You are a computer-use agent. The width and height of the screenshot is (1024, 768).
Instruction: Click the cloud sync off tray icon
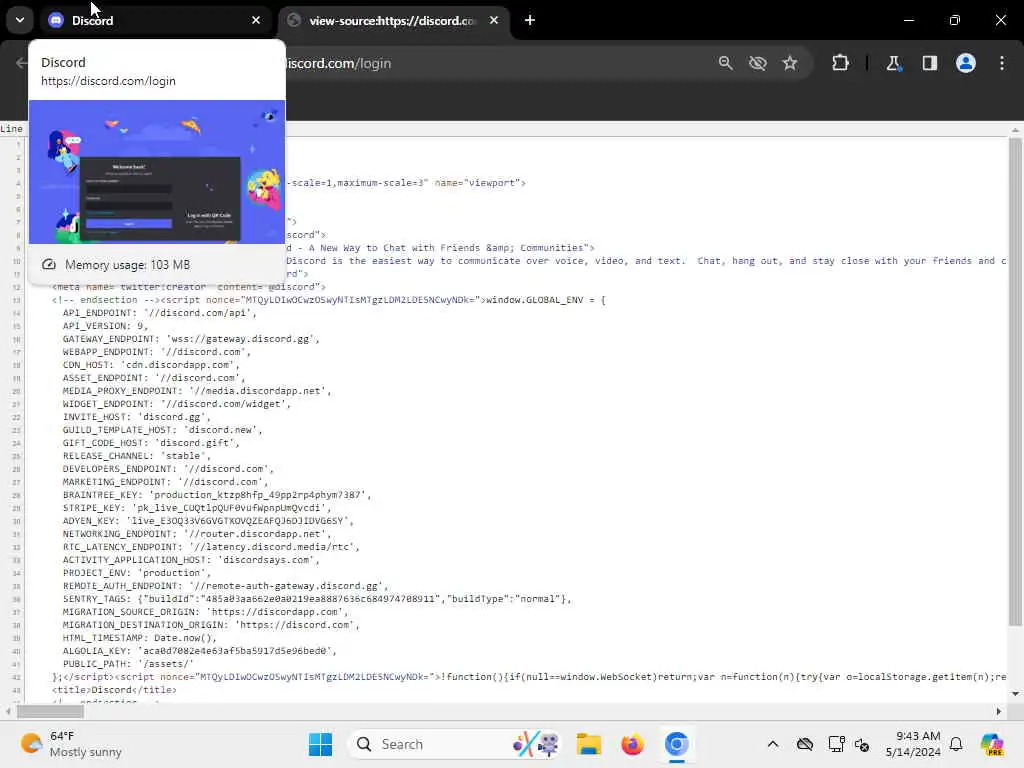click(x=805, y=744)
